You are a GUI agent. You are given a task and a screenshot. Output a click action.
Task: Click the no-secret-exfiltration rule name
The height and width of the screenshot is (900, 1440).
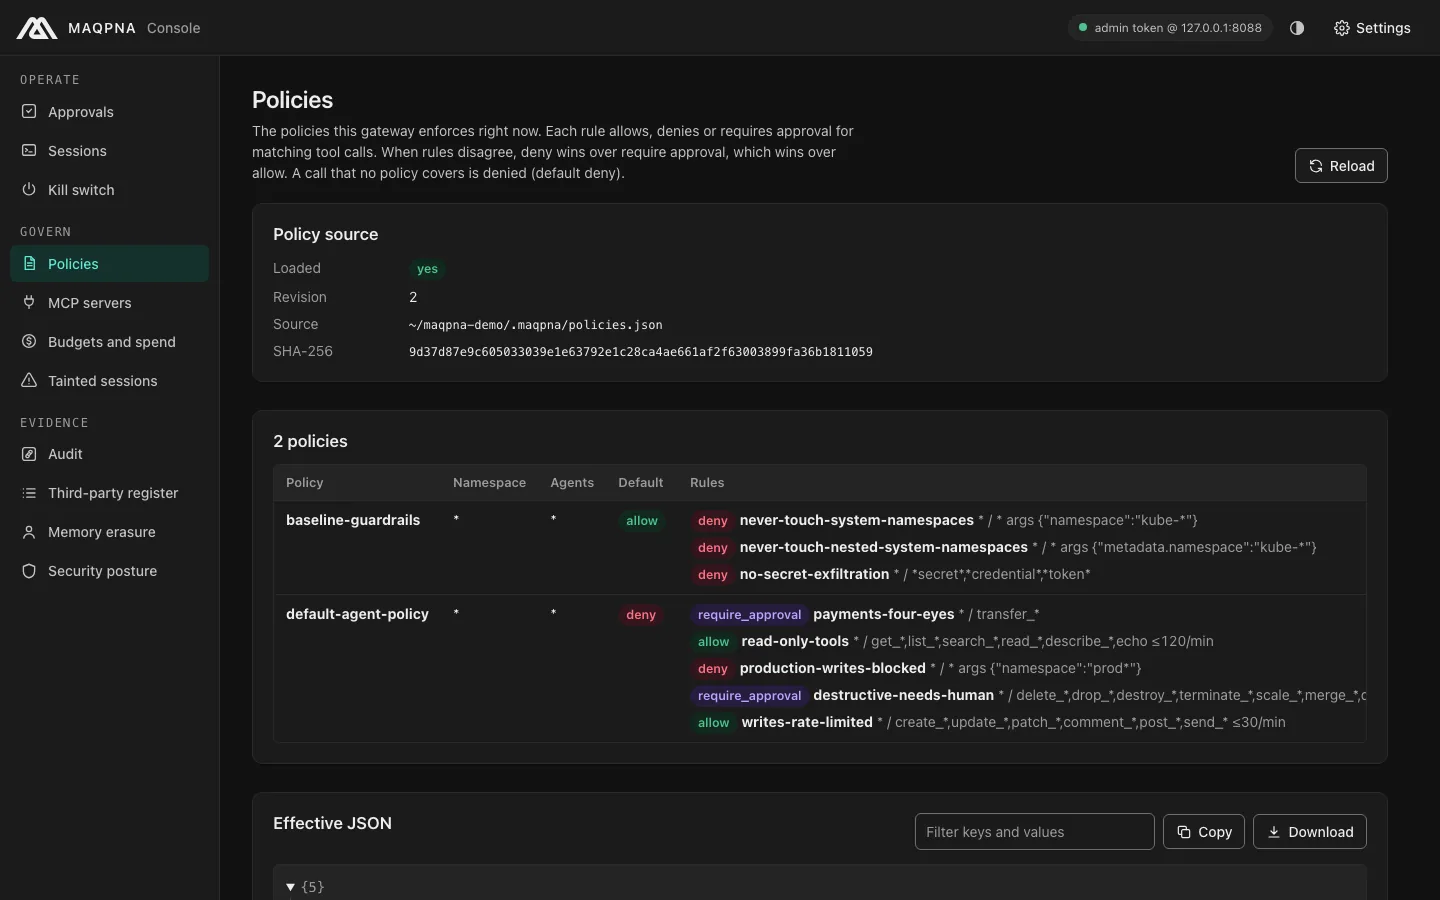814,574
